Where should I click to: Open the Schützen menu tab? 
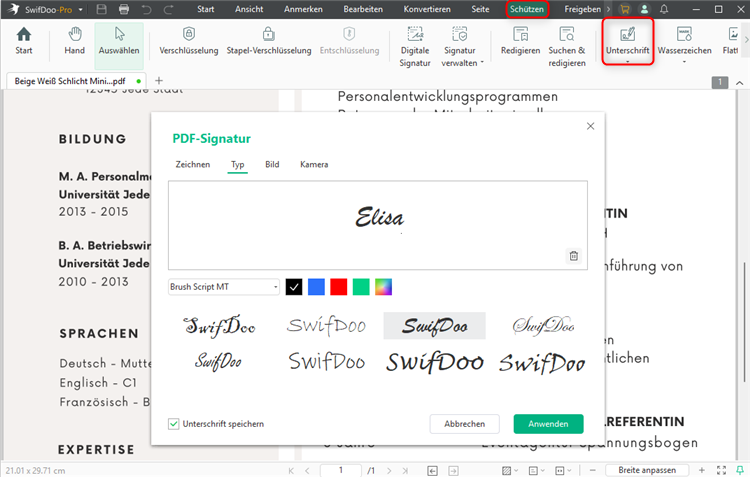click(x=527, y=9)
